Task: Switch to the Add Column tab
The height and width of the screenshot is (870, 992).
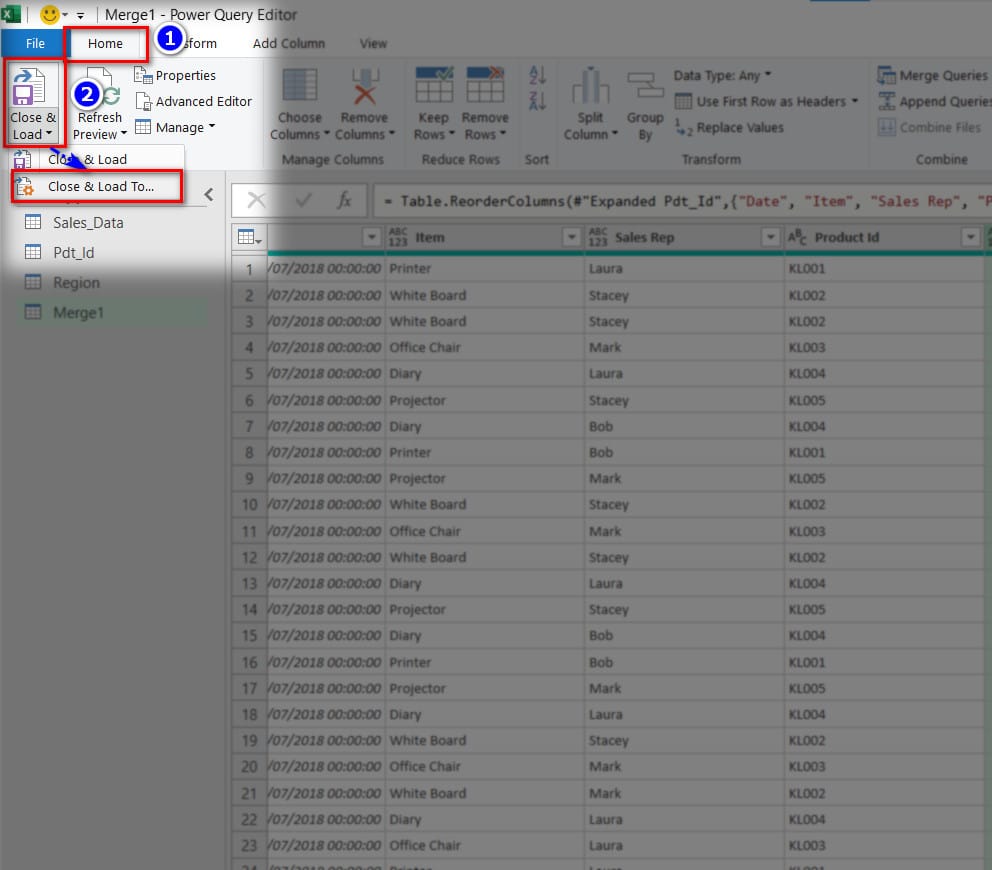Action: click(289, 43)
